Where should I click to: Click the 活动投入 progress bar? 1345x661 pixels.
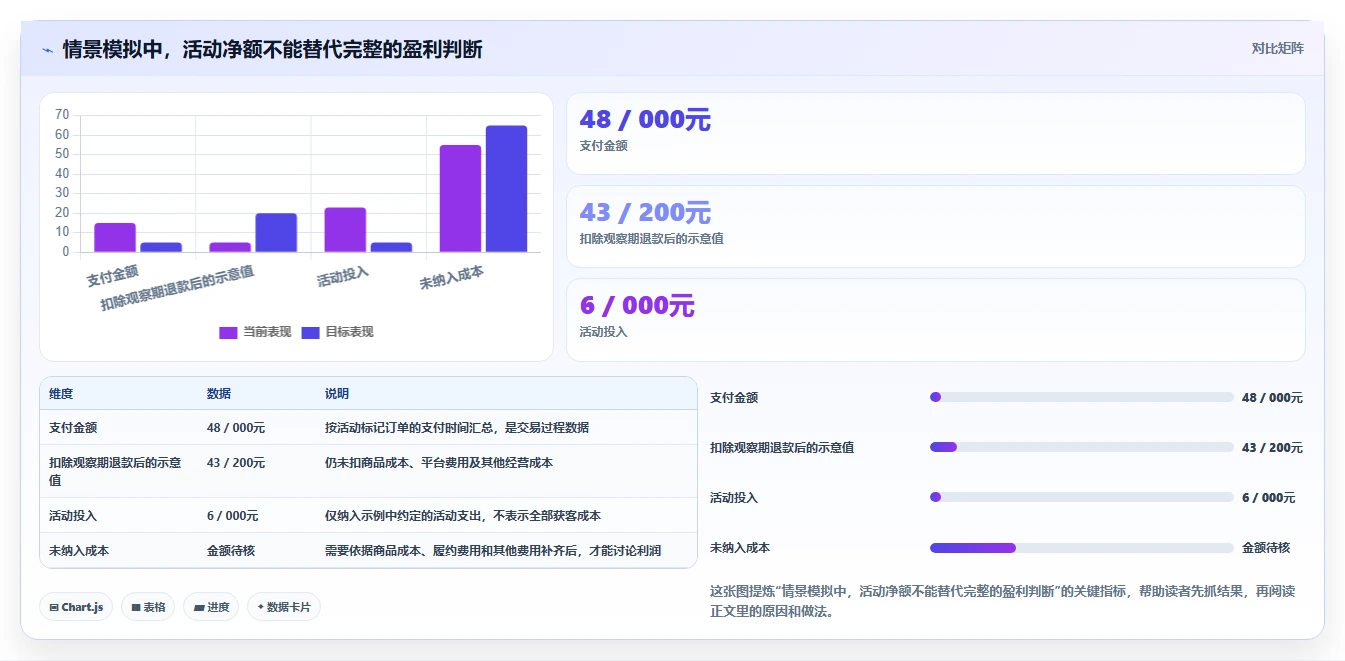click(1081, 497)
